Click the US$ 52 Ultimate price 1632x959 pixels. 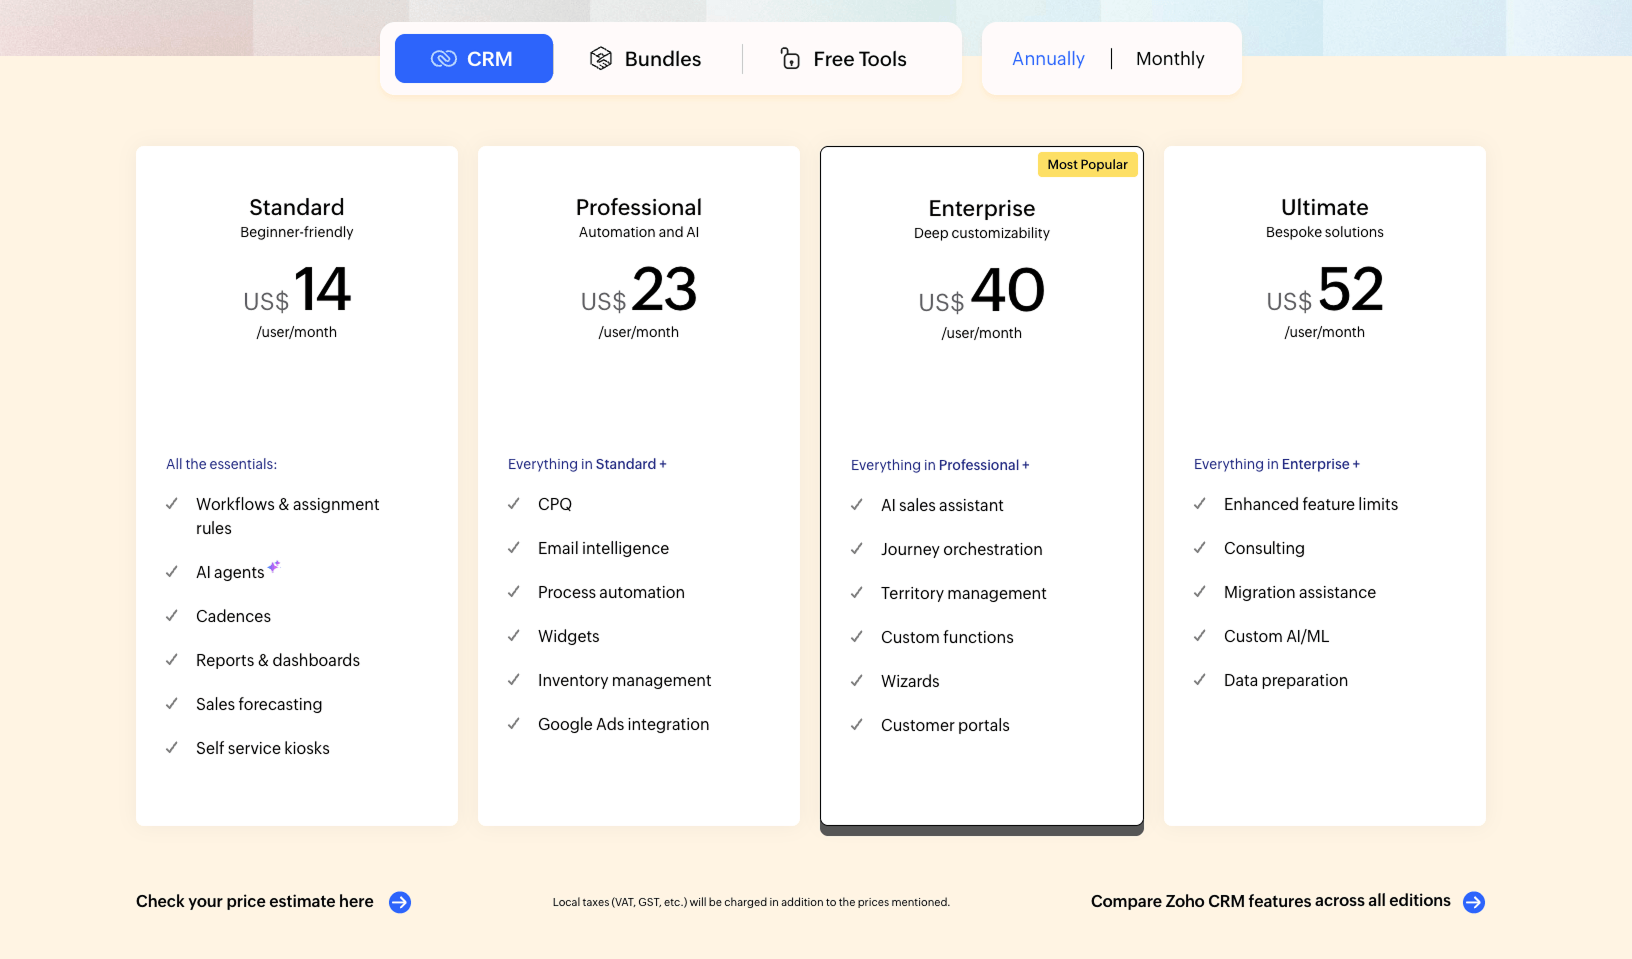coord(1325,290)
